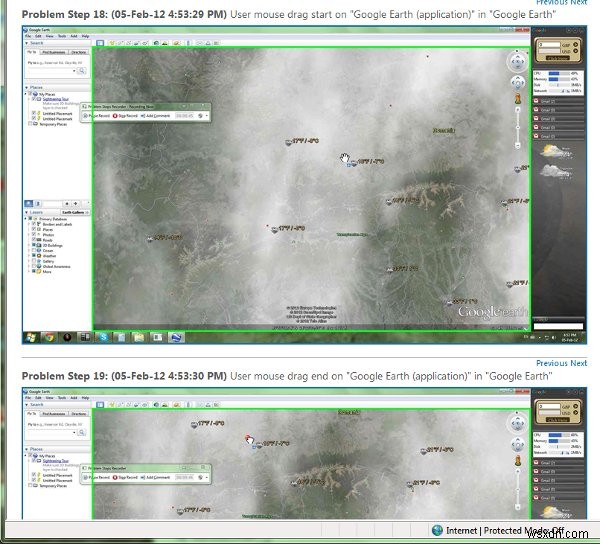Viewport: 600px width, 544px height.
Task: Click Add Placemark icon in Step 18 screenshot
Action: 112,43
